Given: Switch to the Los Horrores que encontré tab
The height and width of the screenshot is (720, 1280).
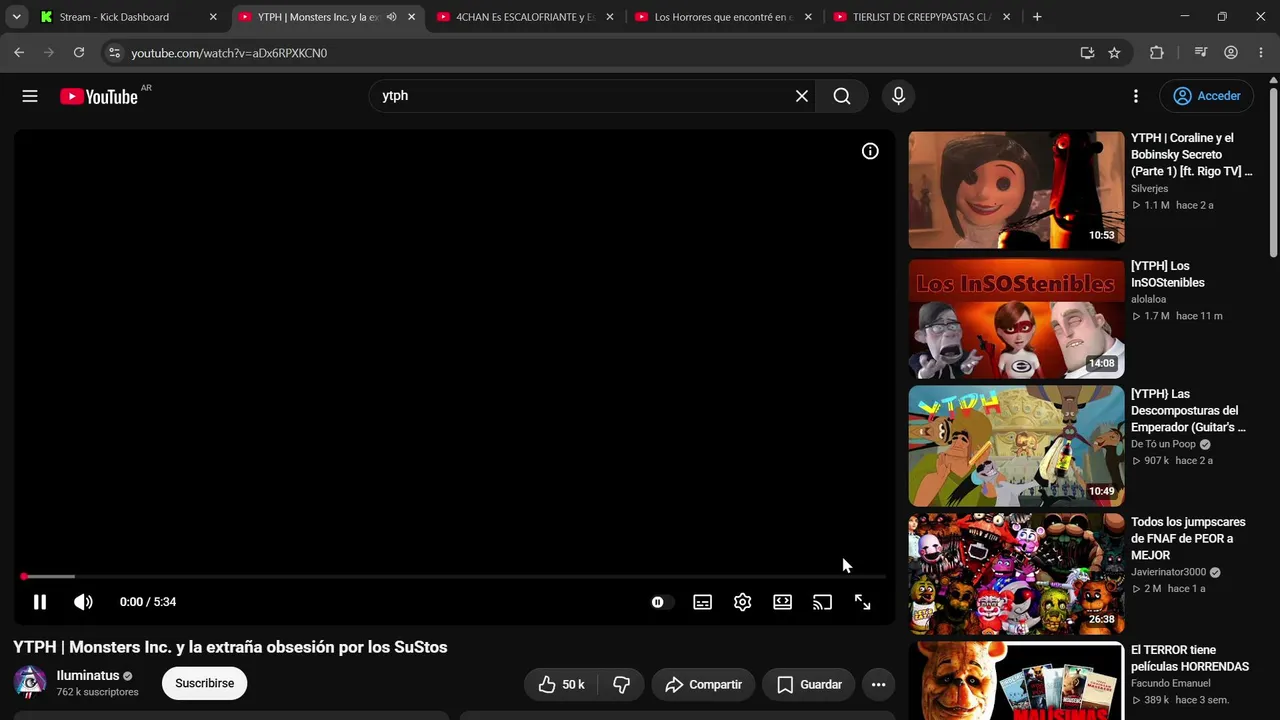Looking at the screenshot, I should pyautogui.click(x=723, y=17).
